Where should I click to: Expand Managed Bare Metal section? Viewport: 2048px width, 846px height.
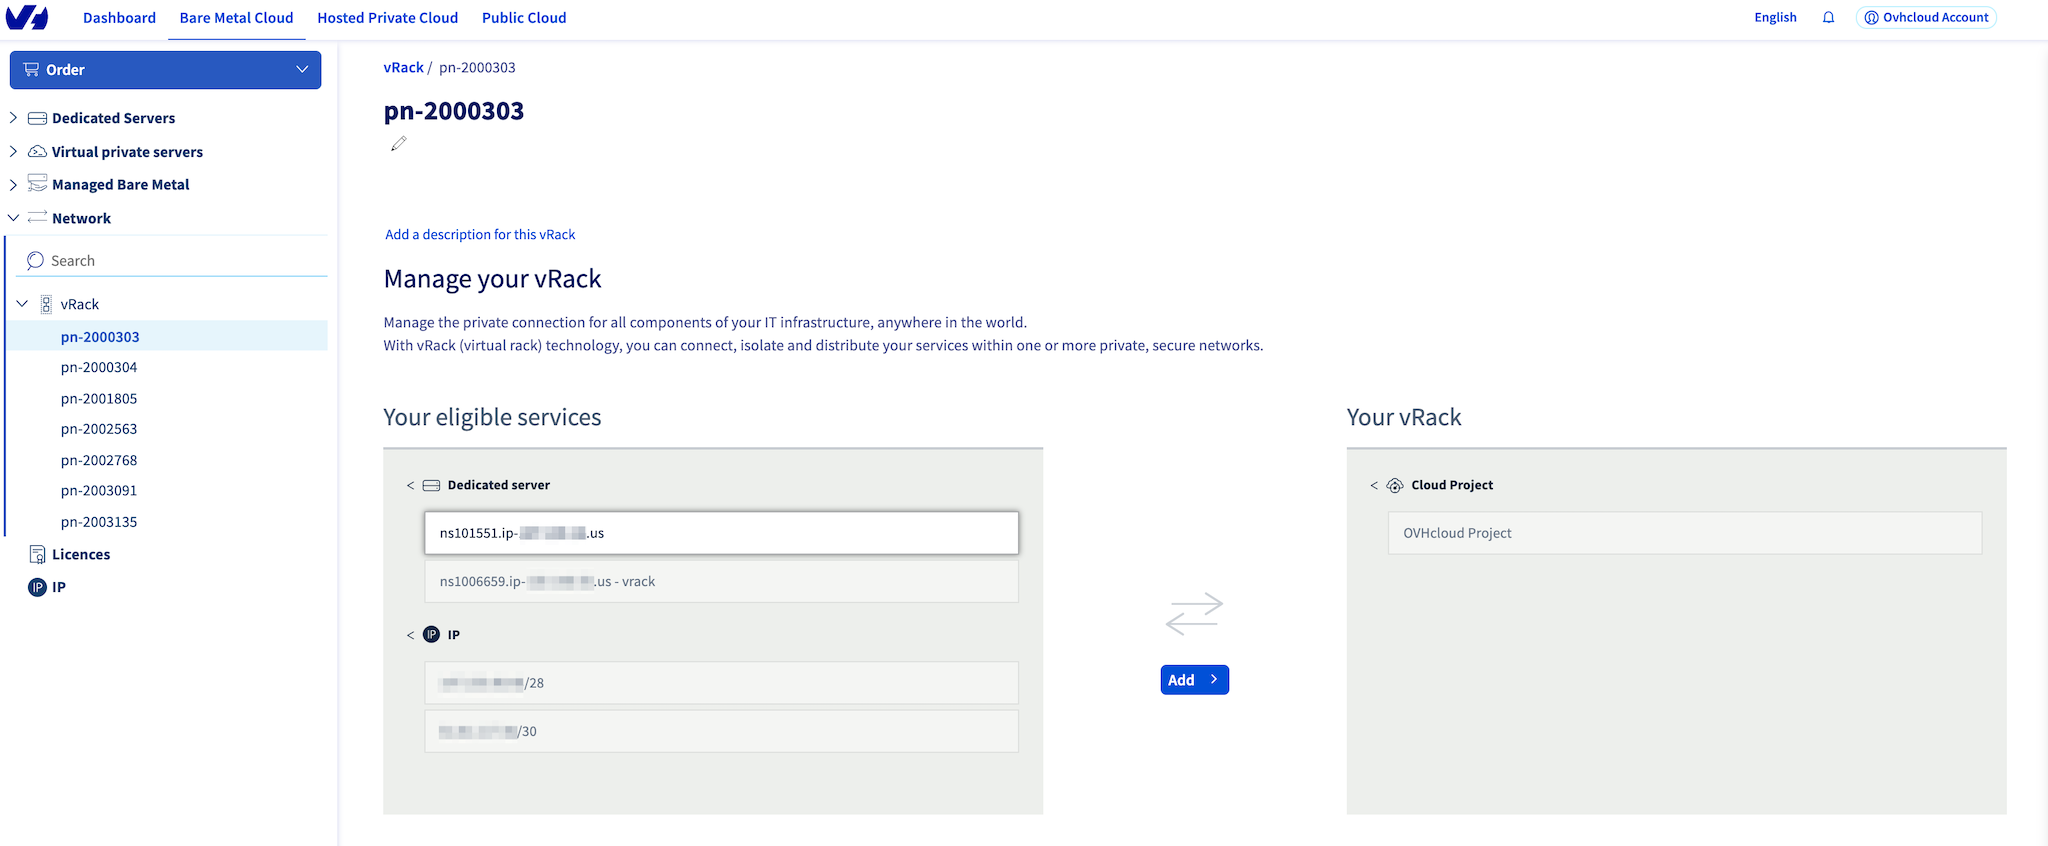pos(13,184)
